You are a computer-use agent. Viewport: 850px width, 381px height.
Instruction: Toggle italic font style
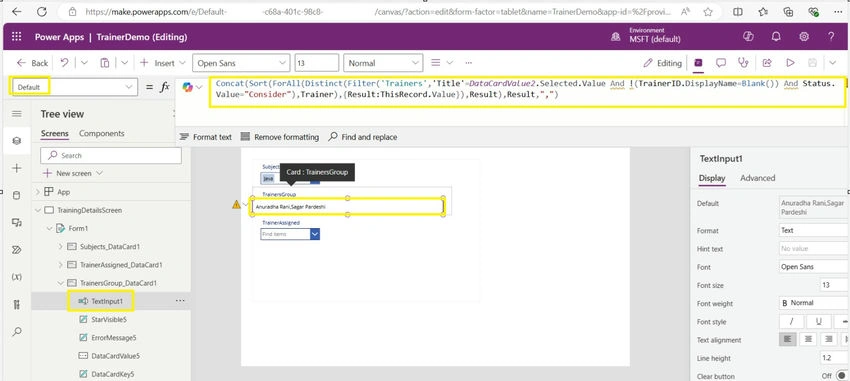792,321
